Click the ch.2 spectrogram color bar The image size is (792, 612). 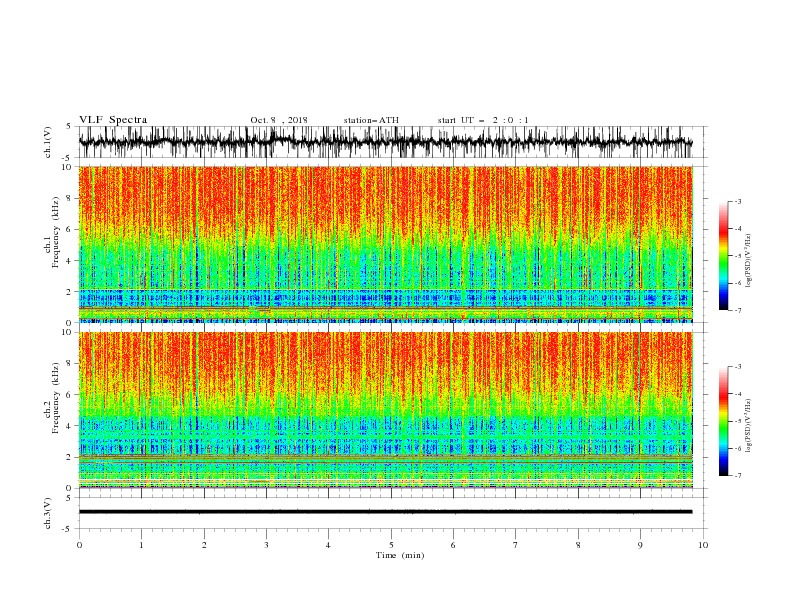click(x=723, y=421)
